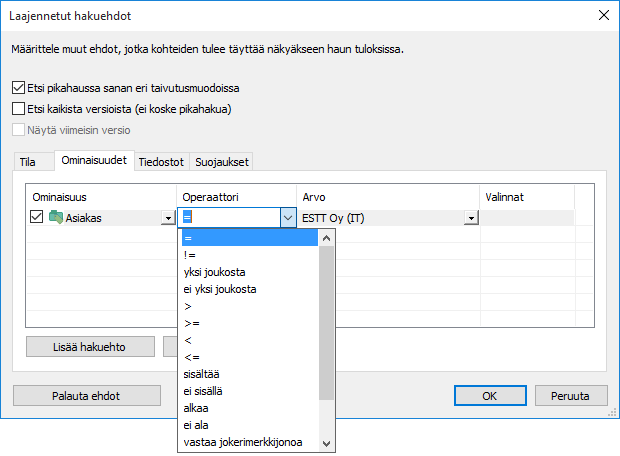Uncheck the Asiakas row checkbox
The width and height of the screenshot is (620, 456).
(37, 218)
